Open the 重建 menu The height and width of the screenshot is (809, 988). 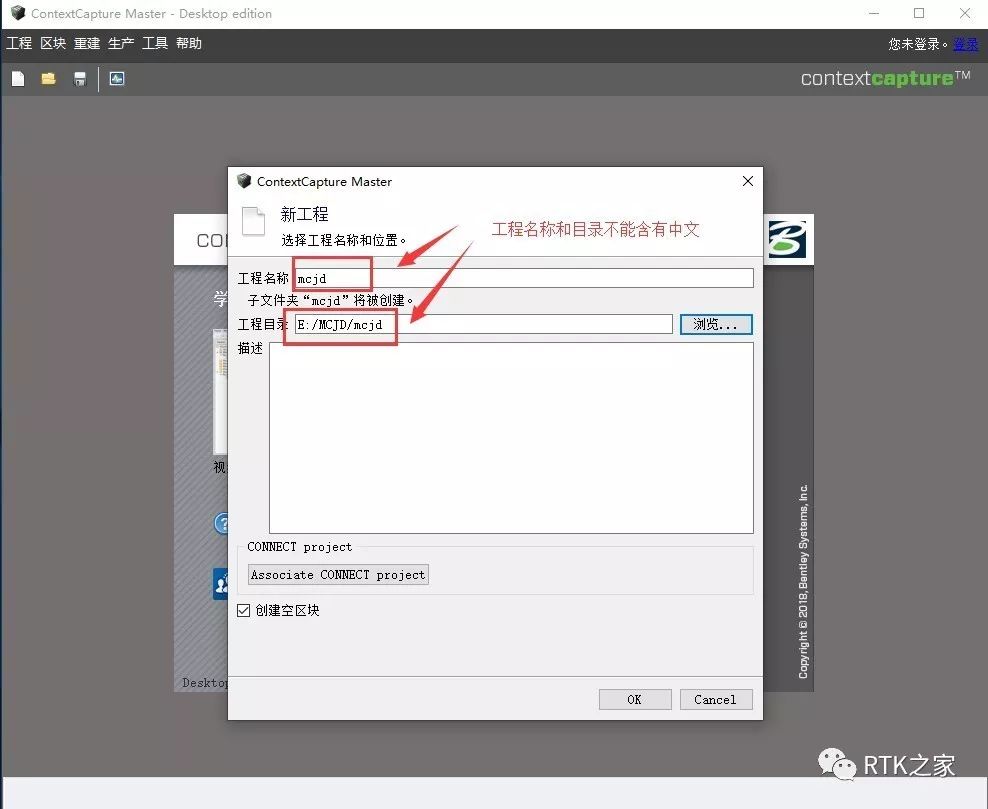[87, 43]
